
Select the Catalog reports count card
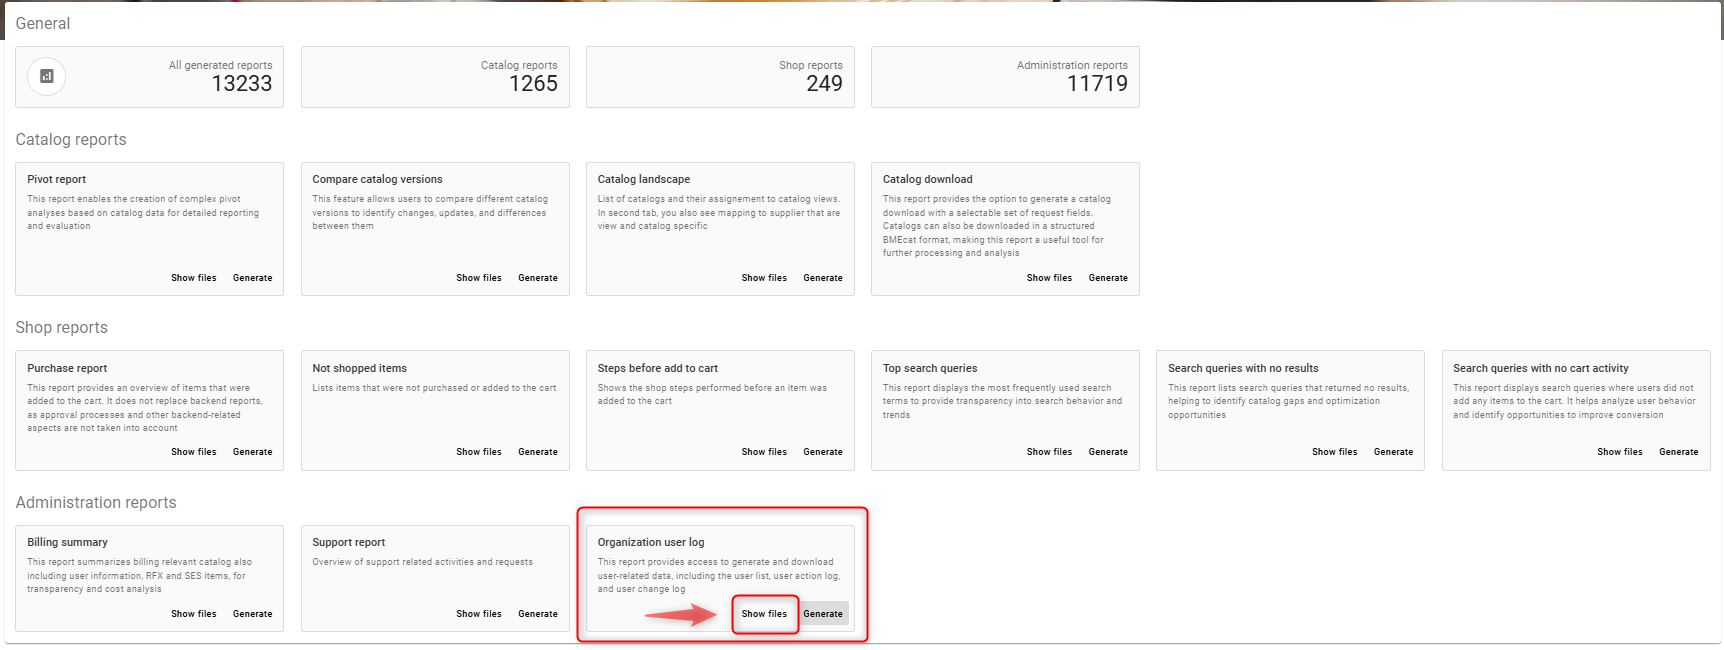pyautogui.click(x=435, y=77)
